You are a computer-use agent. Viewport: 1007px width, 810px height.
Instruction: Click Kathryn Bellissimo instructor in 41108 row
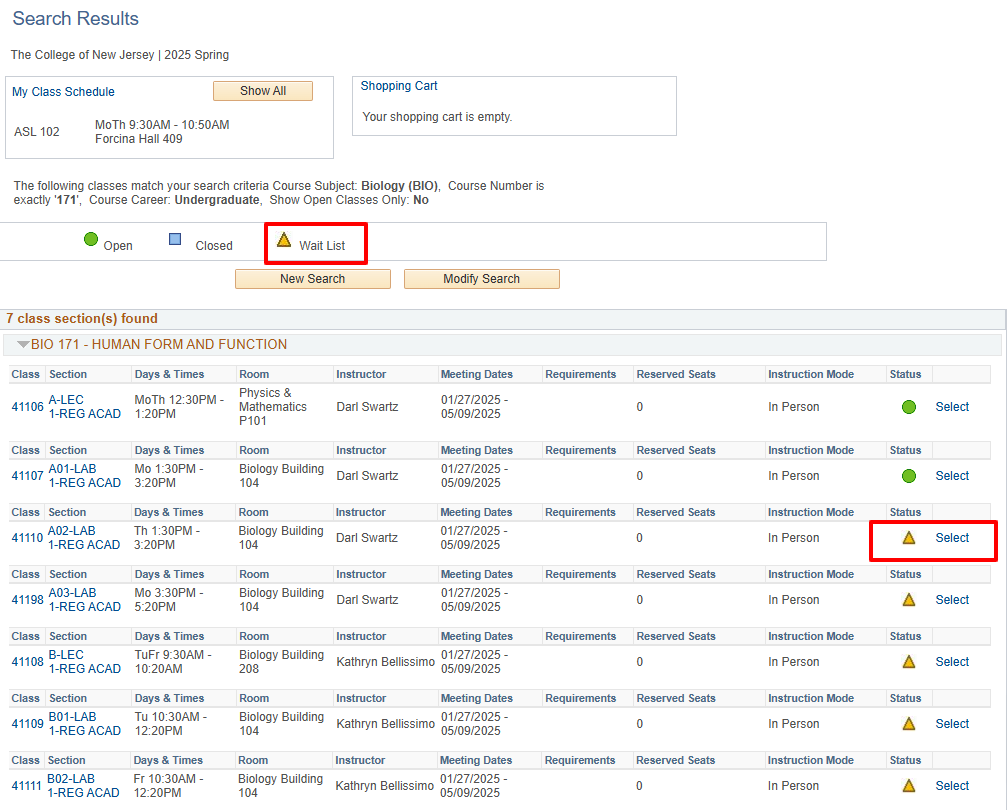(385, 662)
